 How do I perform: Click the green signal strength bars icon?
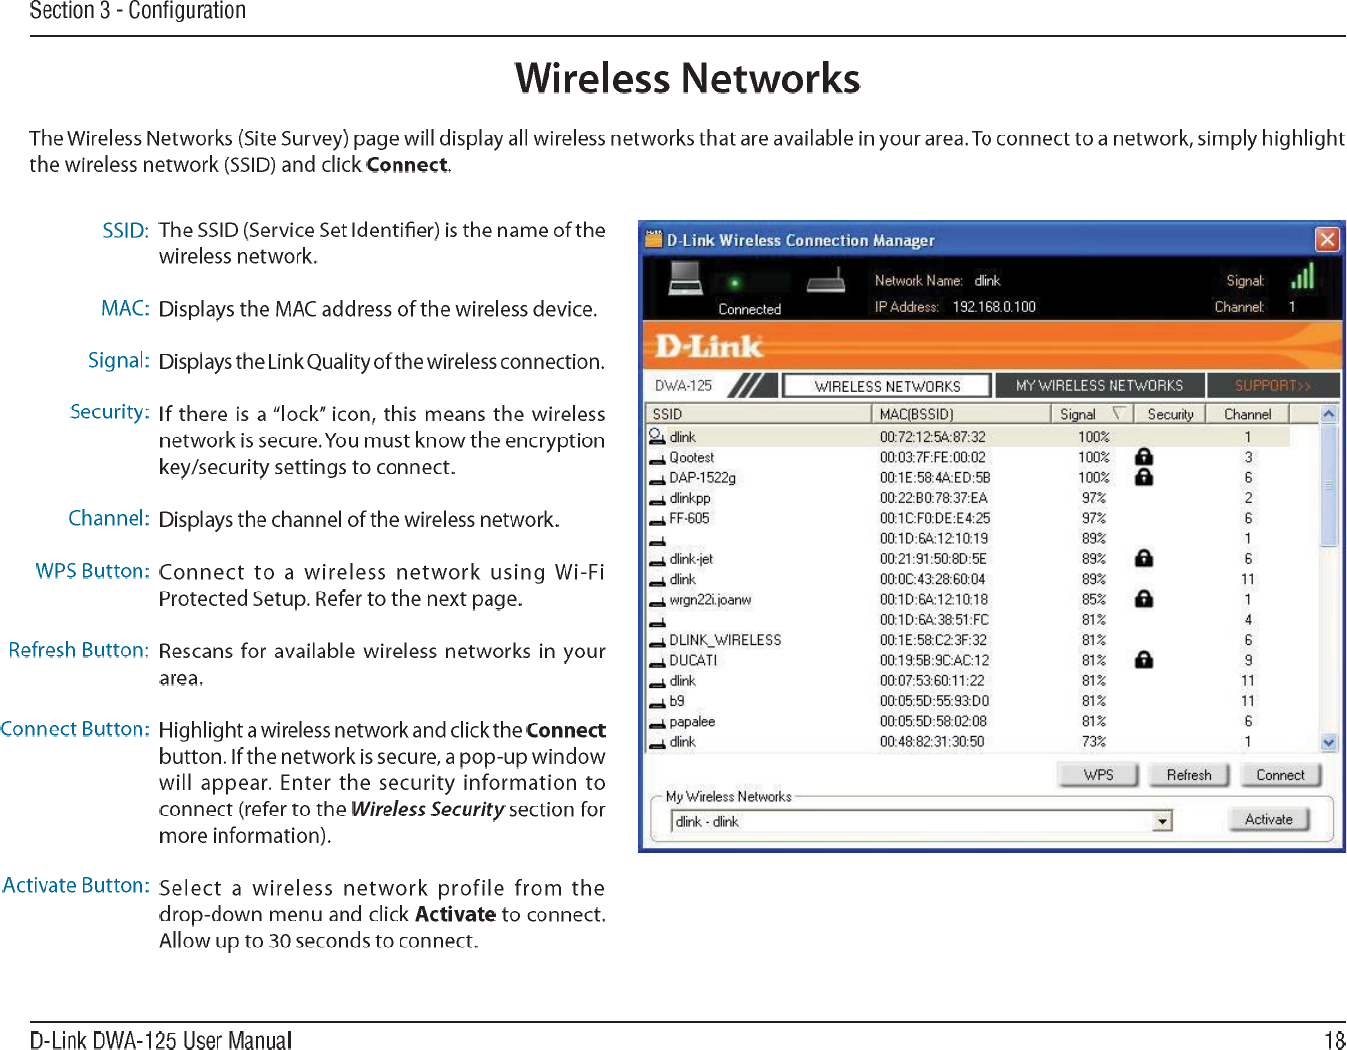point(1302,276)
